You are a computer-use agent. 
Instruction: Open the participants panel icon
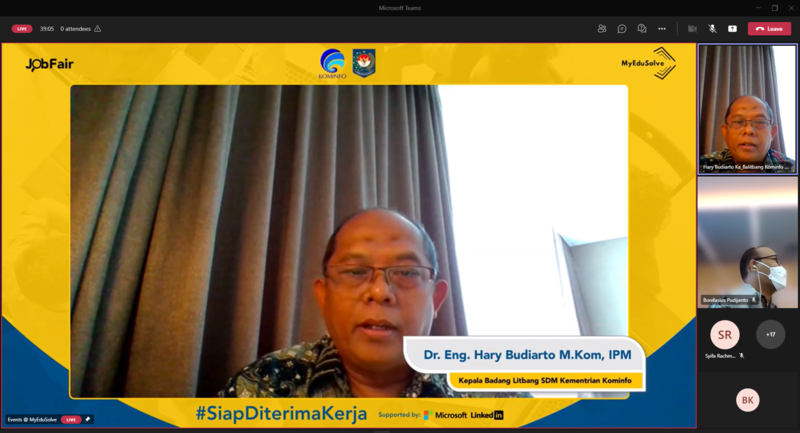tap(602, 29)
